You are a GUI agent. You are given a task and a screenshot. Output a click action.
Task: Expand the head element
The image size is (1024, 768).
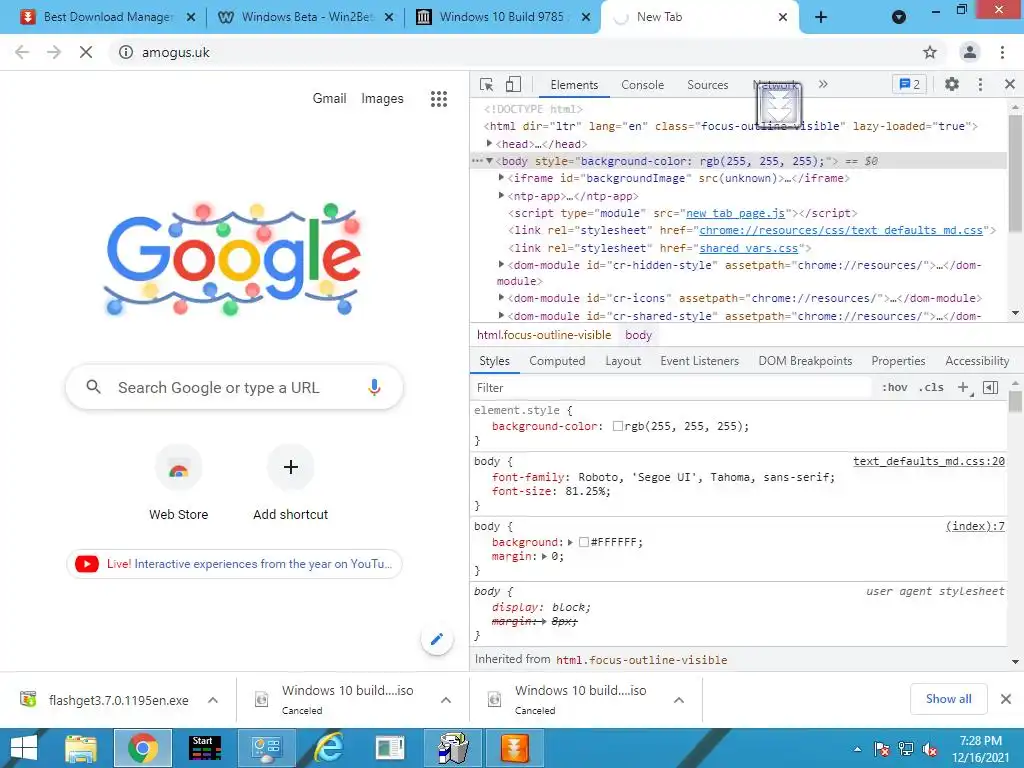pos(489,143)
